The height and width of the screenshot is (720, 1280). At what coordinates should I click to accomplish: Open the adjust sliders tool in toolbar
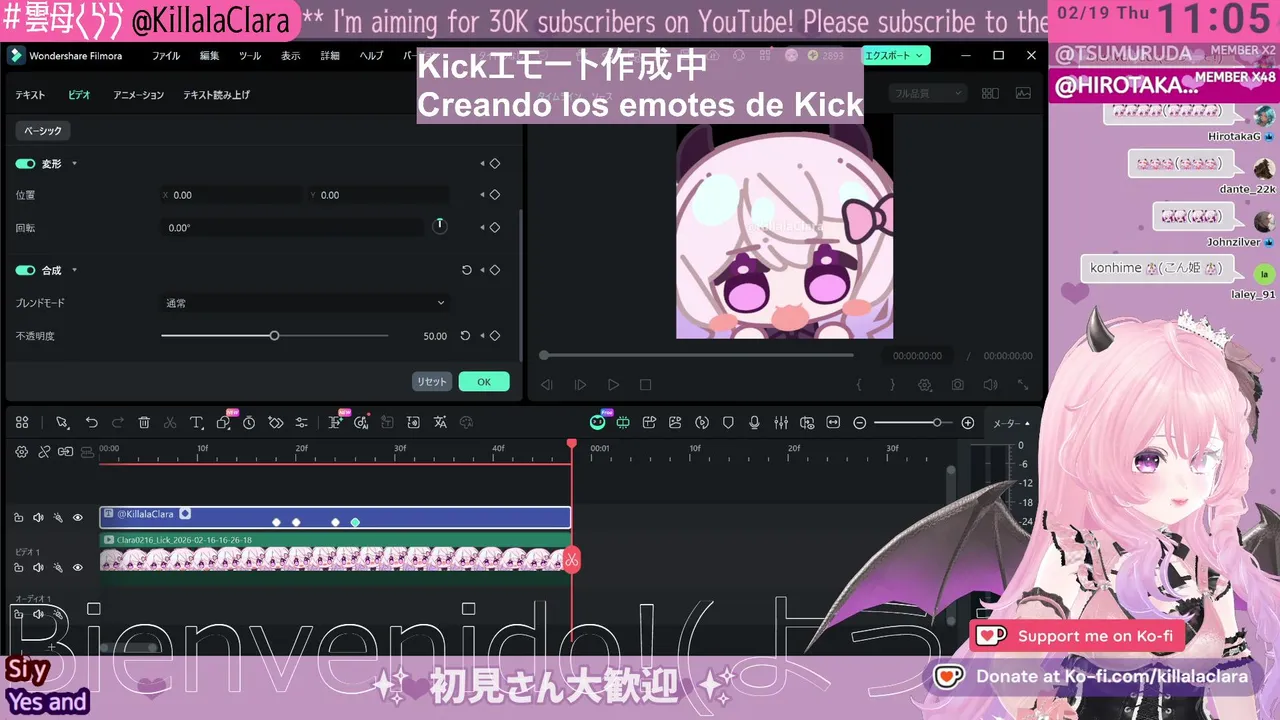pyautogui.click(x=301, y=423)
